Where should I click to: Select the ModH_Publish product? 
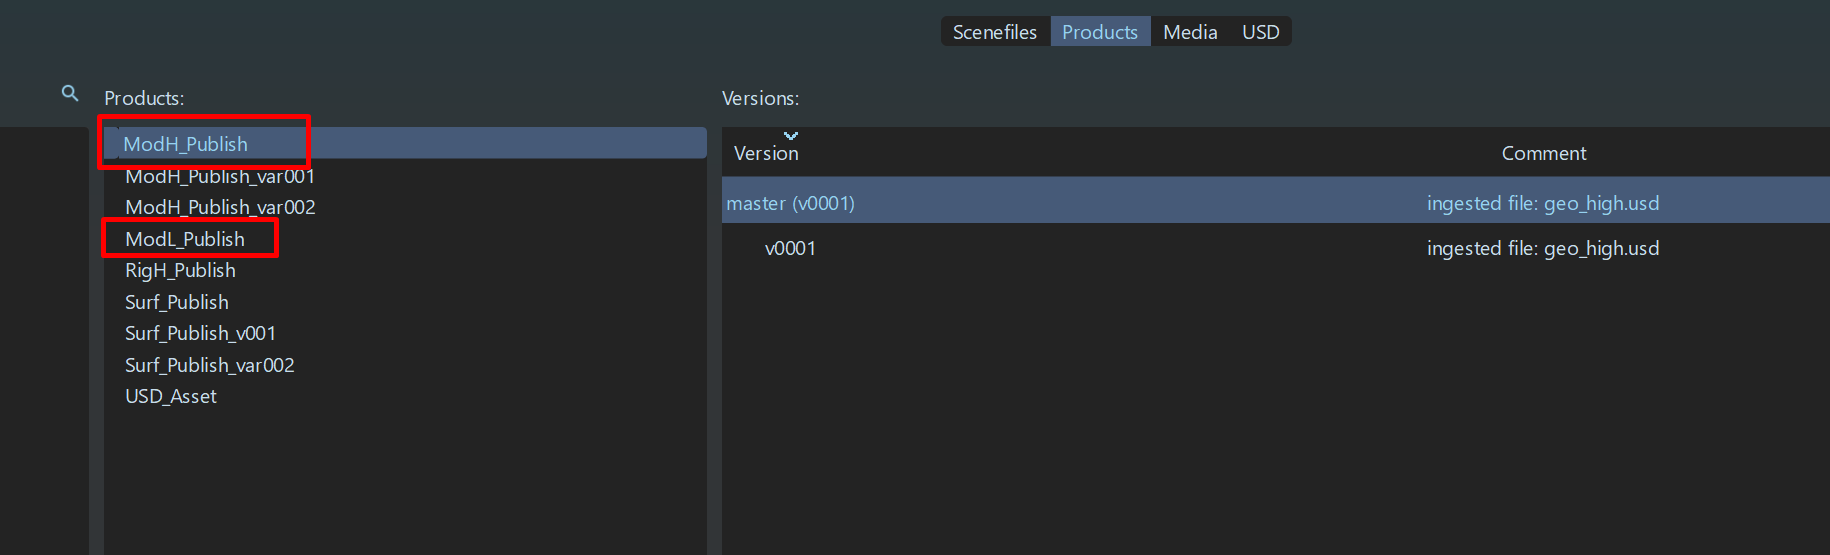click(x=186, y=144)
